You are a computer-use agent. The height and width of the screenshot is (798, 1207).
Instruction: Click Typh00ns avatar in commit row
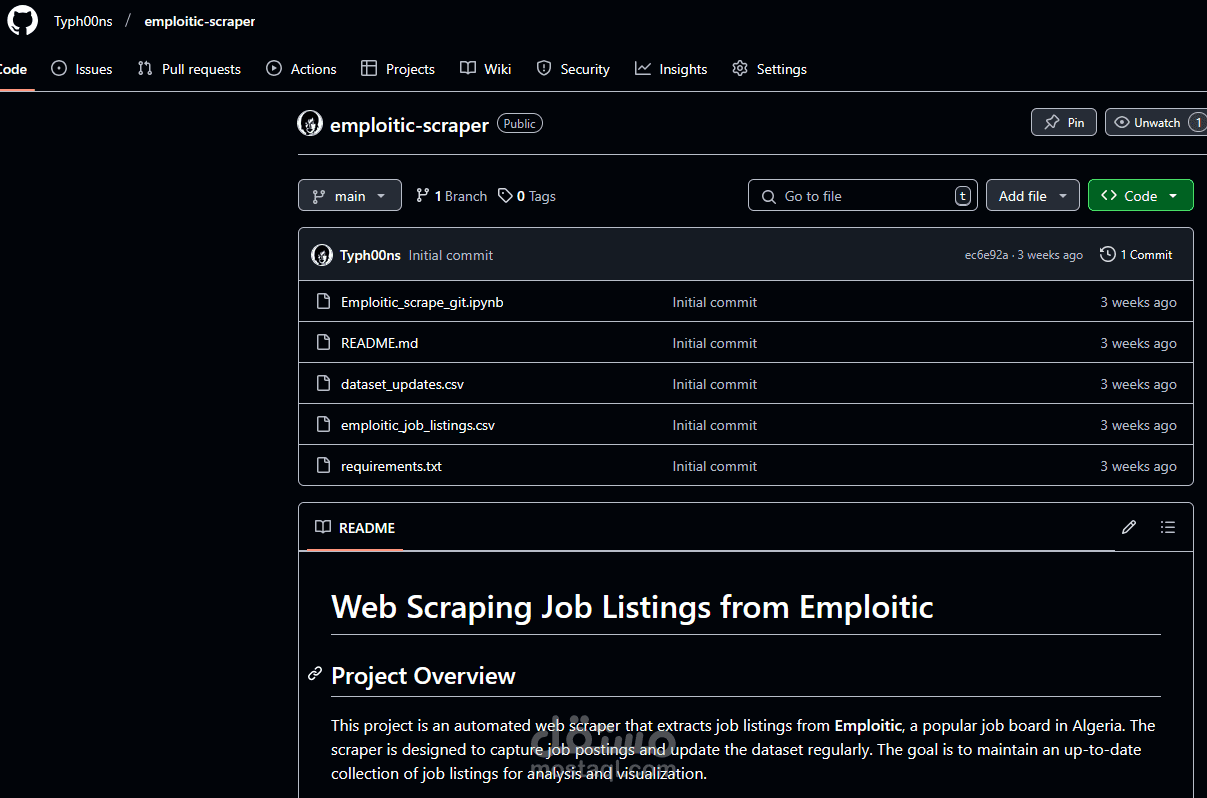322,255
